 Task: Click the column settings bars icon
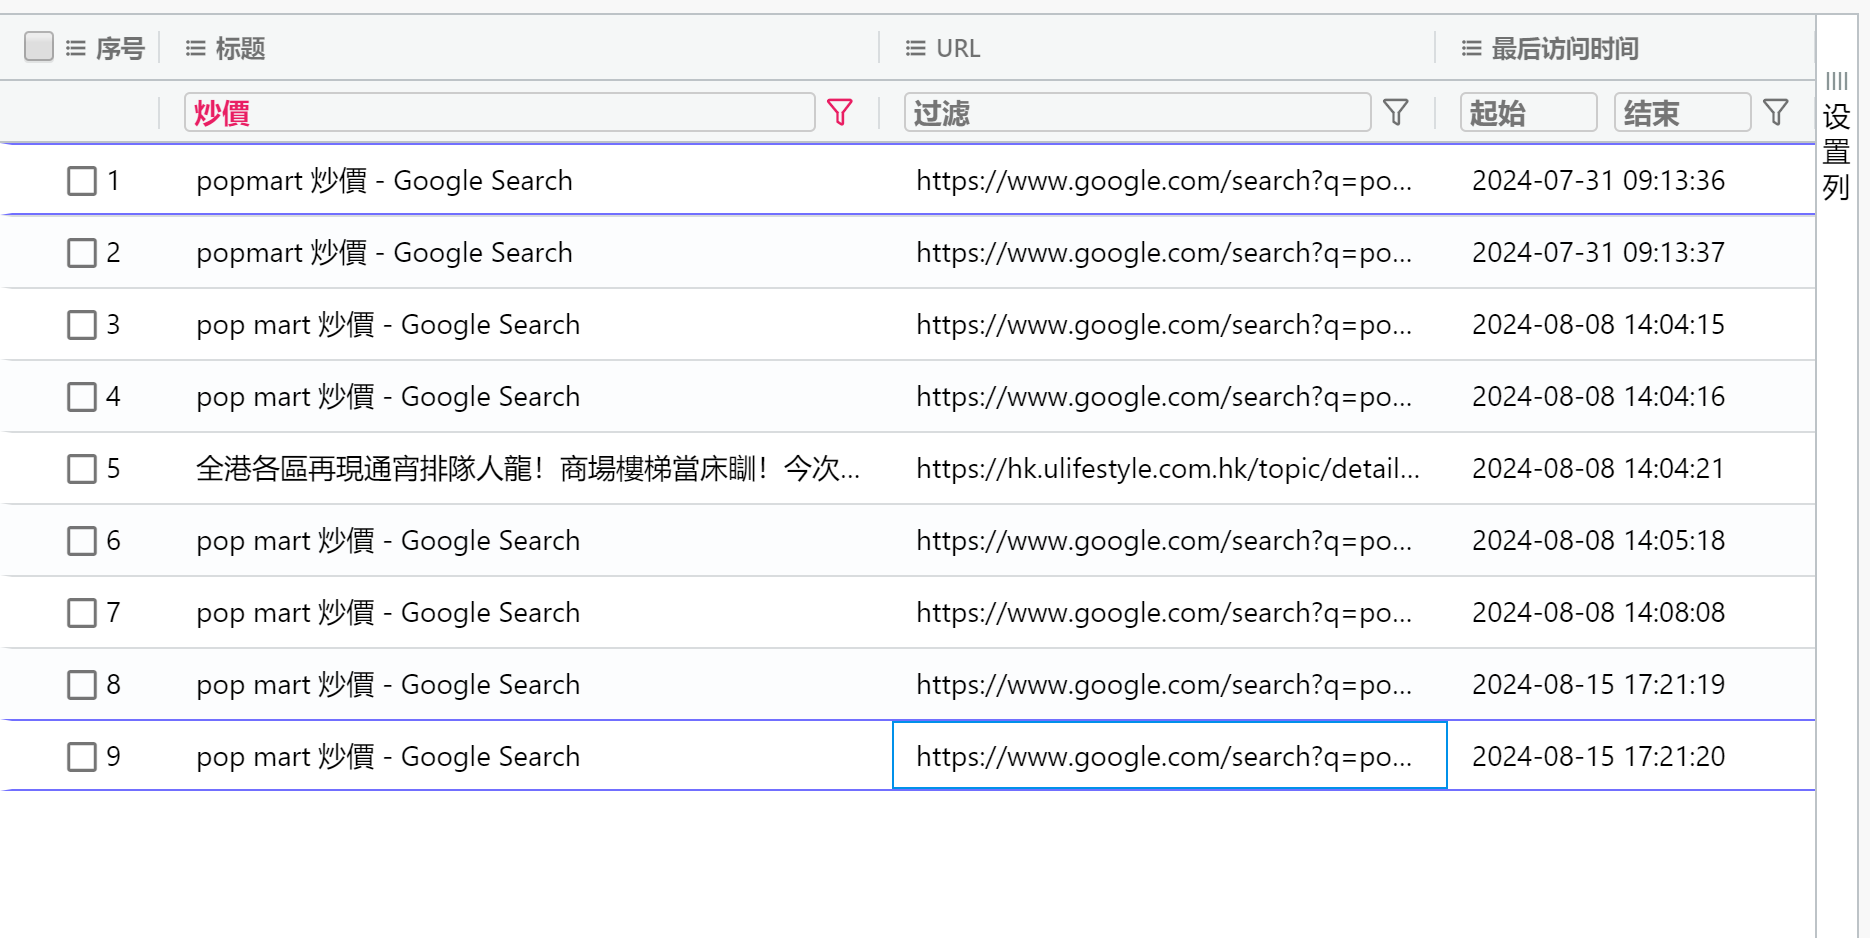pos(1836,81)
